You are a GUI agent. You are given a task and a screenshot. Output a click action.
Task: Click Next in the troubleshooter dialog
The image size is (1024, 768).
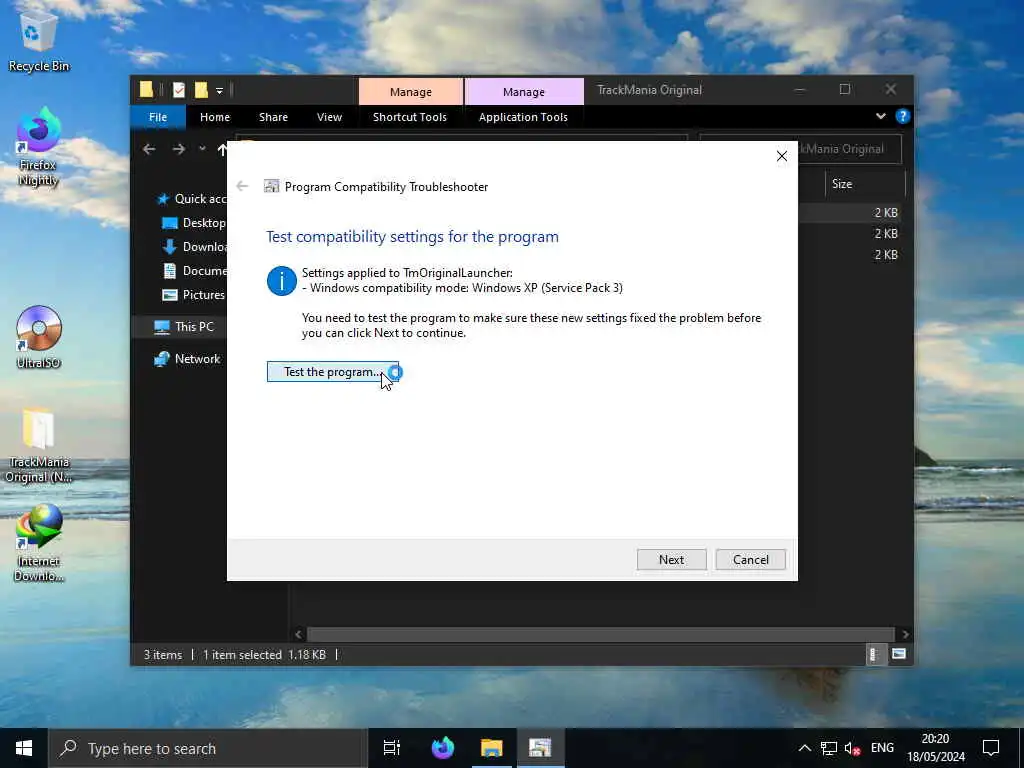click(671, 560)
